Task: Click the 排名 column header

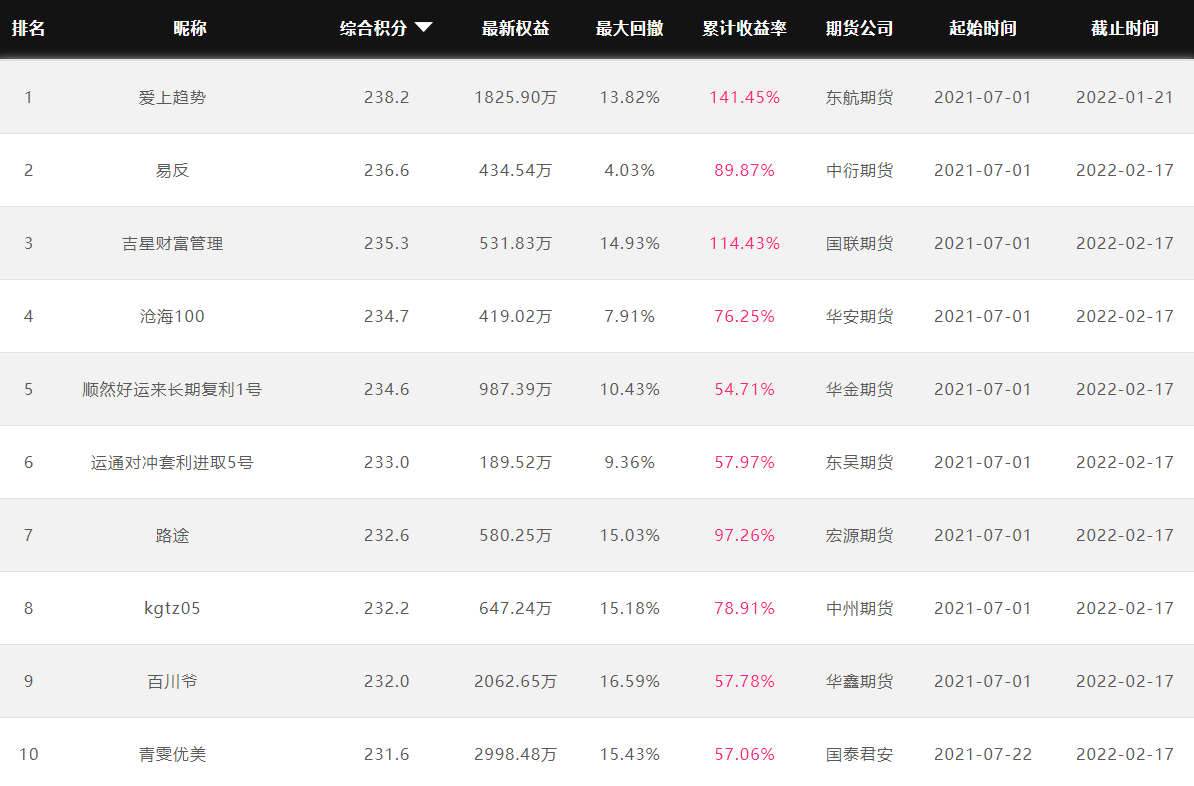Action: [x=28, y=28]
